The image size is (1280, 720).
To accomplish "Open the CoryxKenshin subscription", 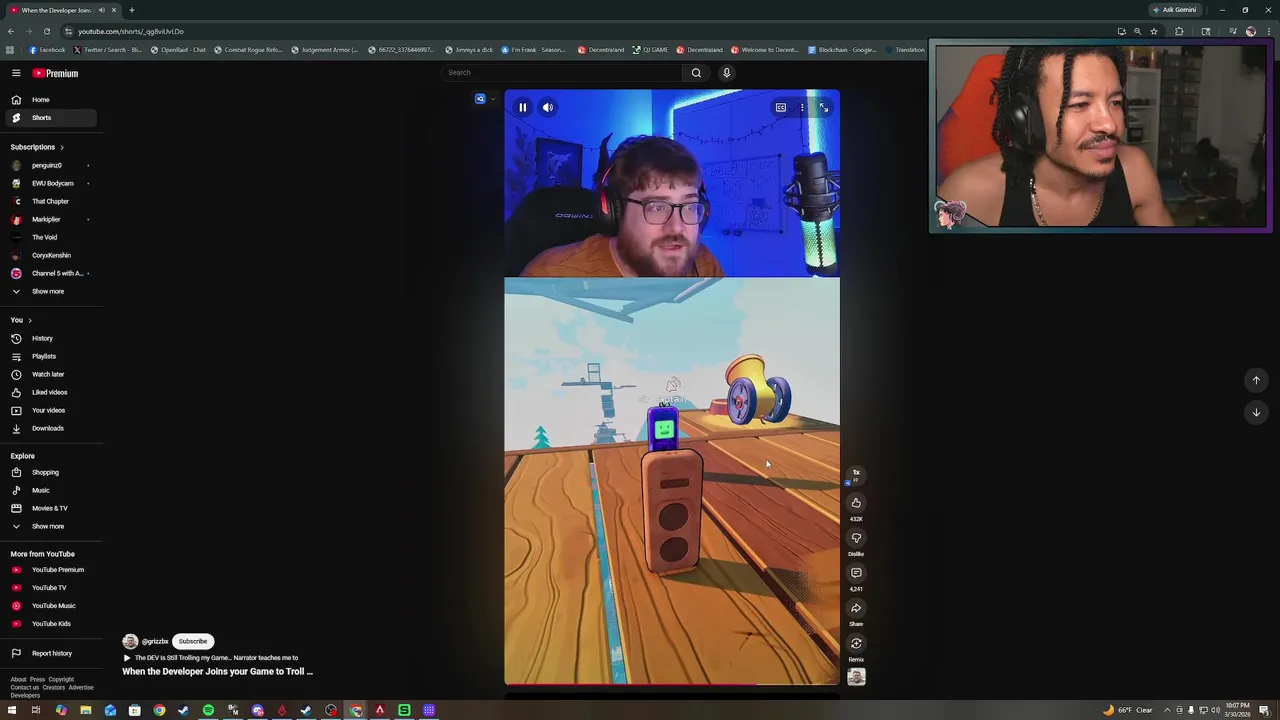I will (x=49, y=255).
